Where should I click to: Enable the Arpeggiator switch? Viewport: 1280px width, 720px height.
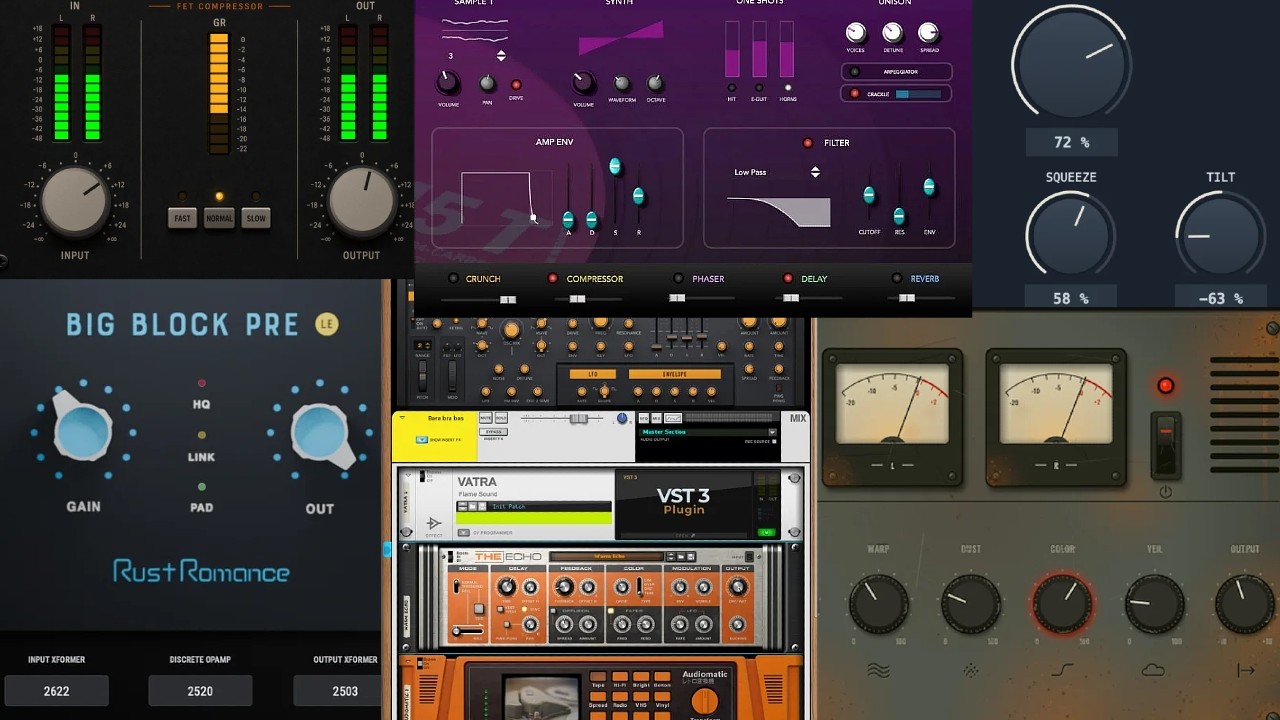pyautogui.click(x=855, y=72)
